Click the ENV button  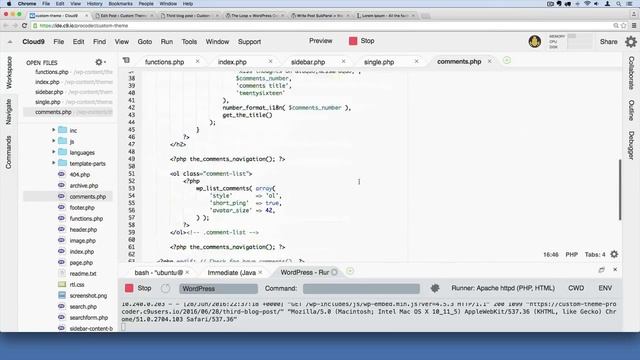[x=605, y=288]
